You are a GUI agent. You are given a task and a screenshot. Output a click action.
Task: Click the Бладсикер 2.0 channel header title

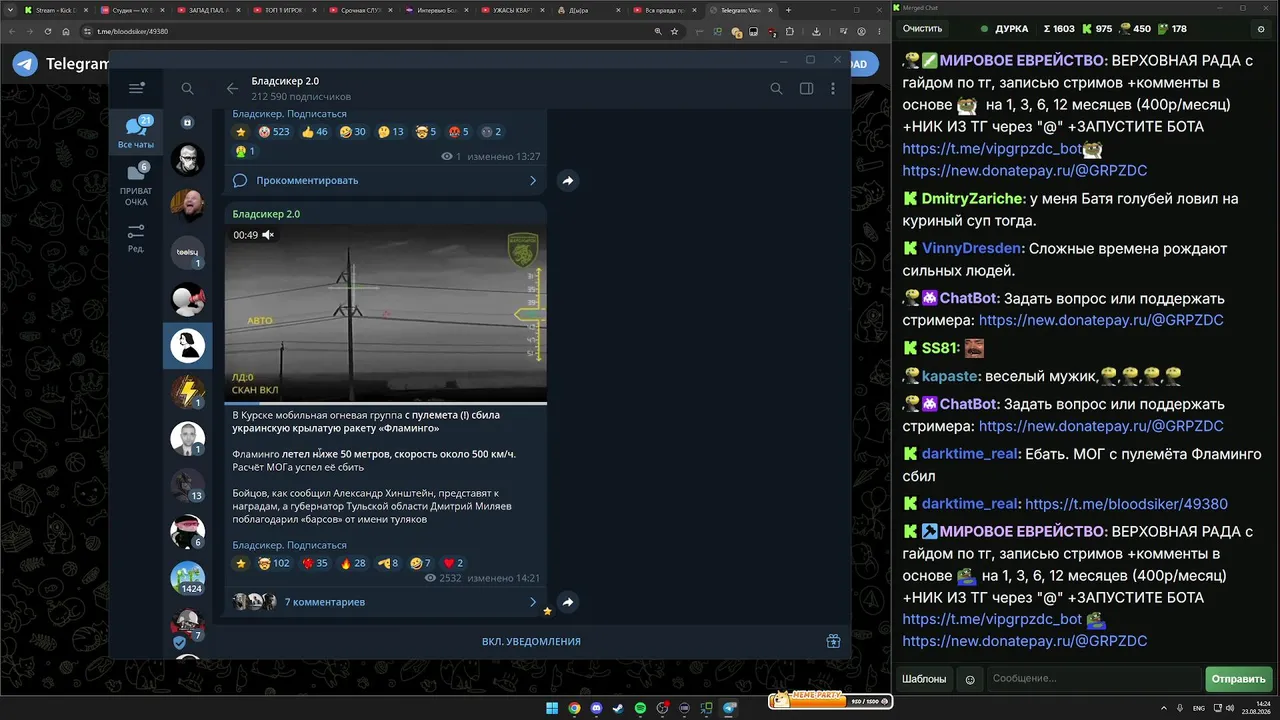click(x=285, y=81)
